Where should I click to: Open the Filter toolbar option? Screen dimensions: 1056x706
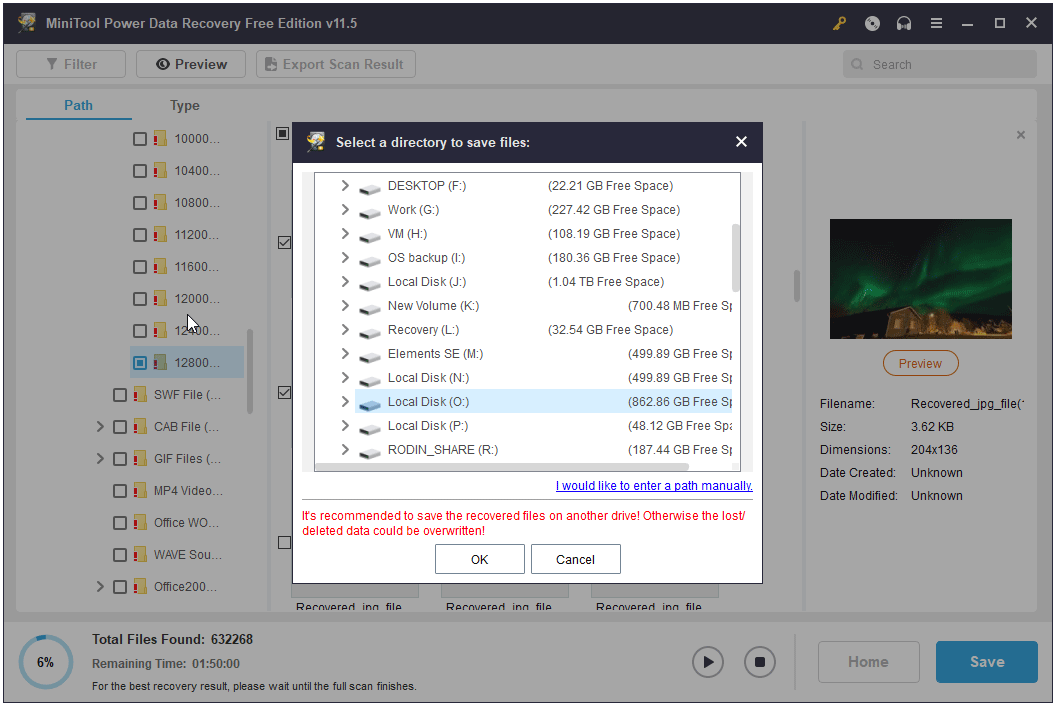coord(71,64)
